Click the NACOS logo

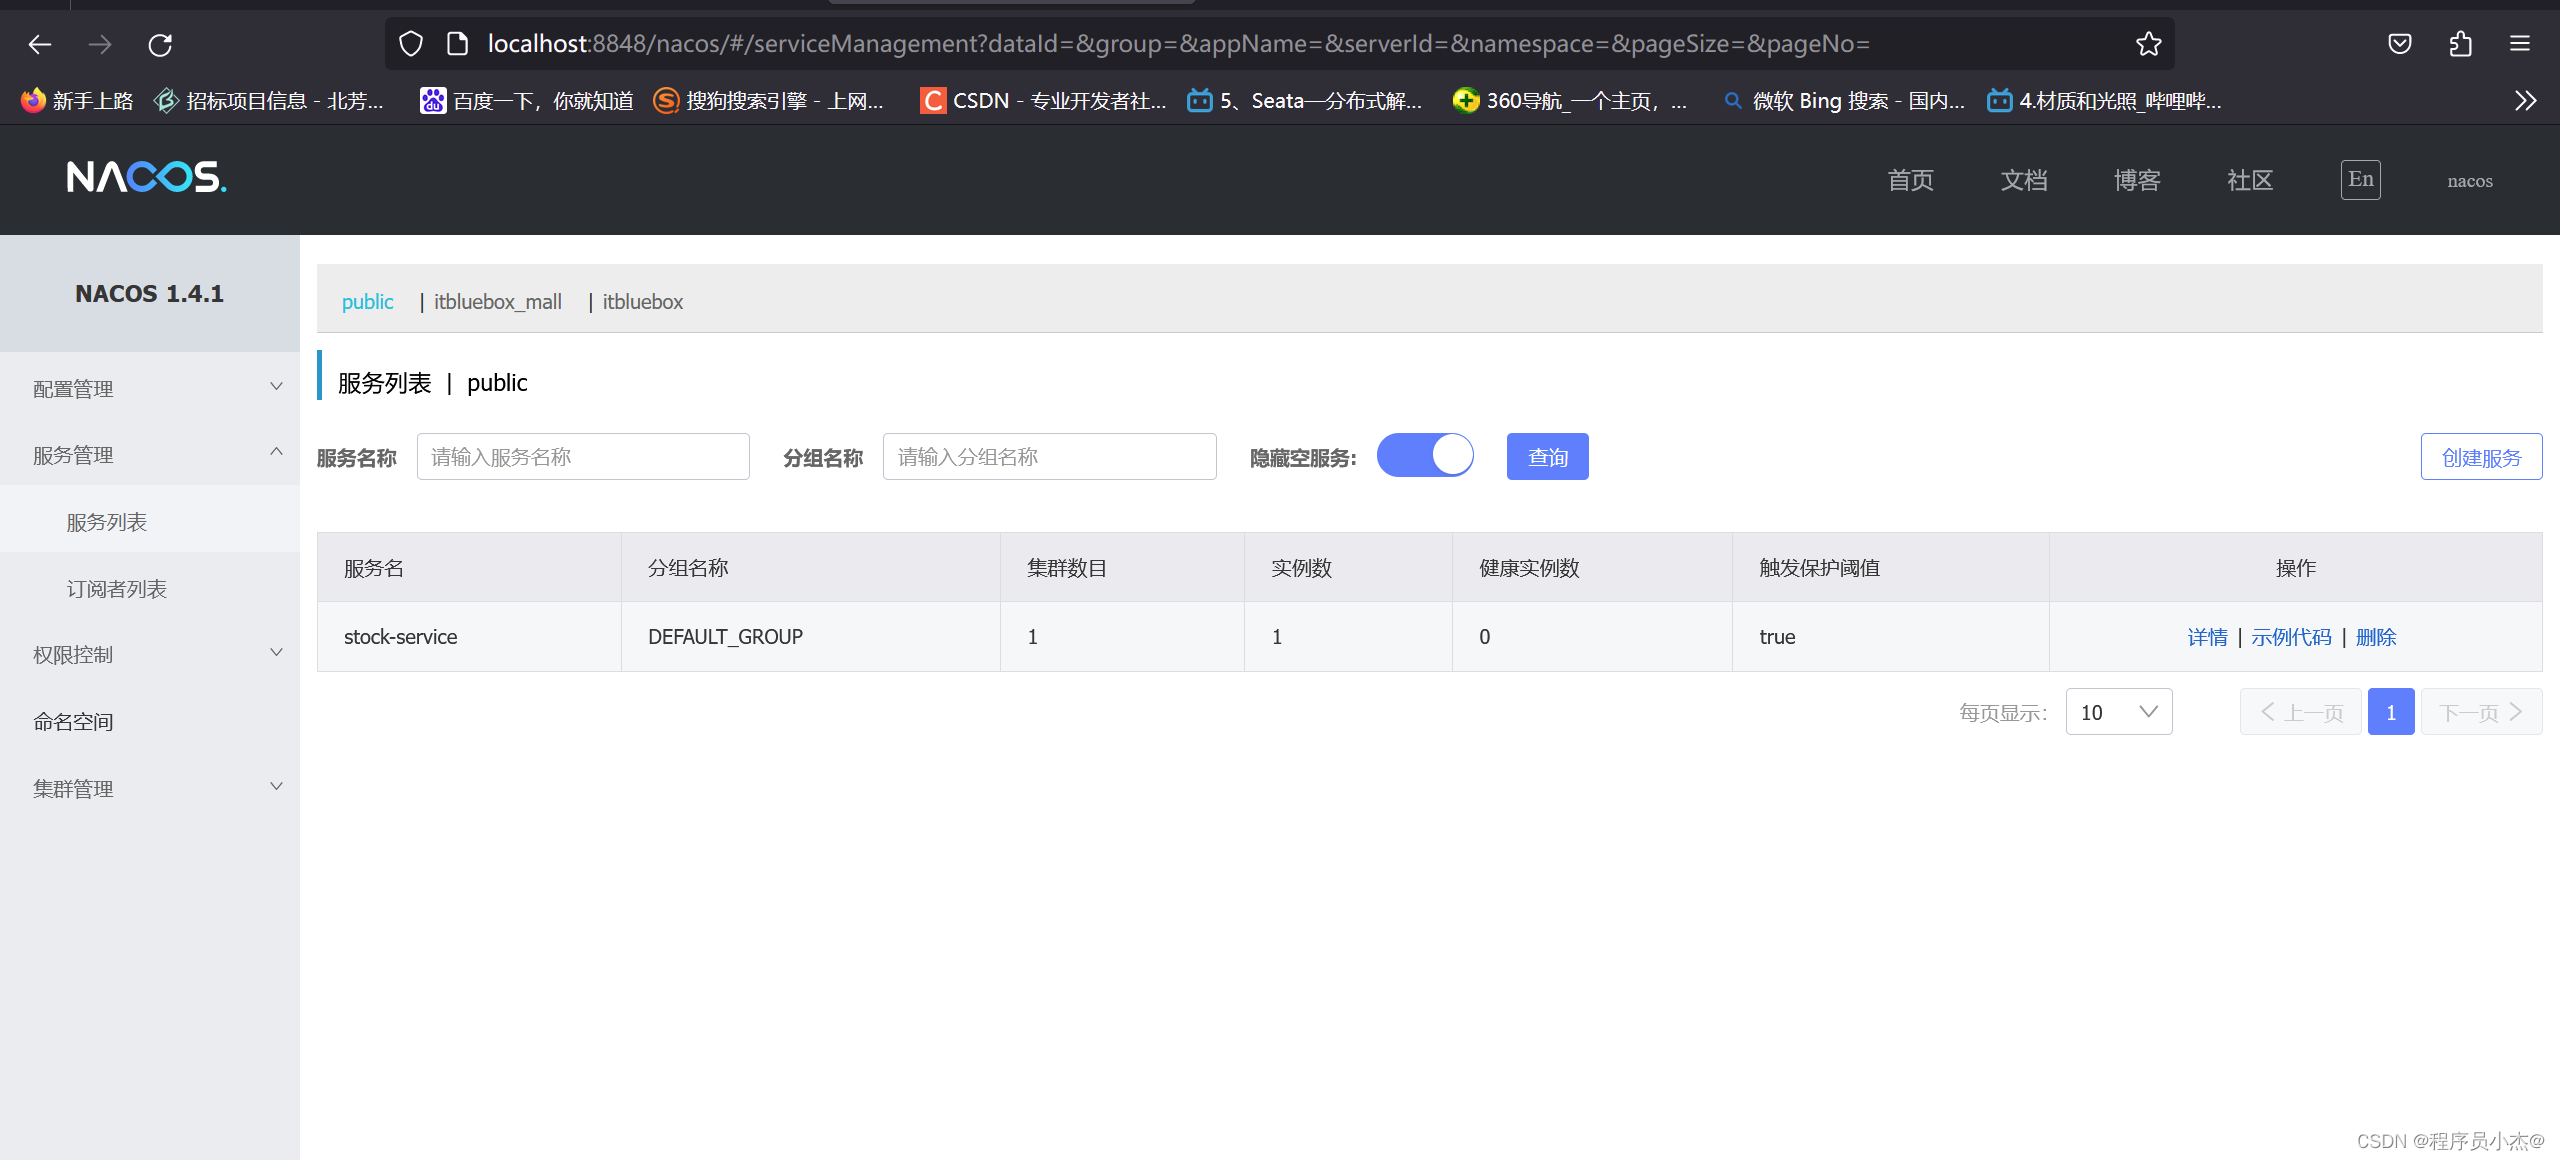pyautogui.click(x=146, y=178)
